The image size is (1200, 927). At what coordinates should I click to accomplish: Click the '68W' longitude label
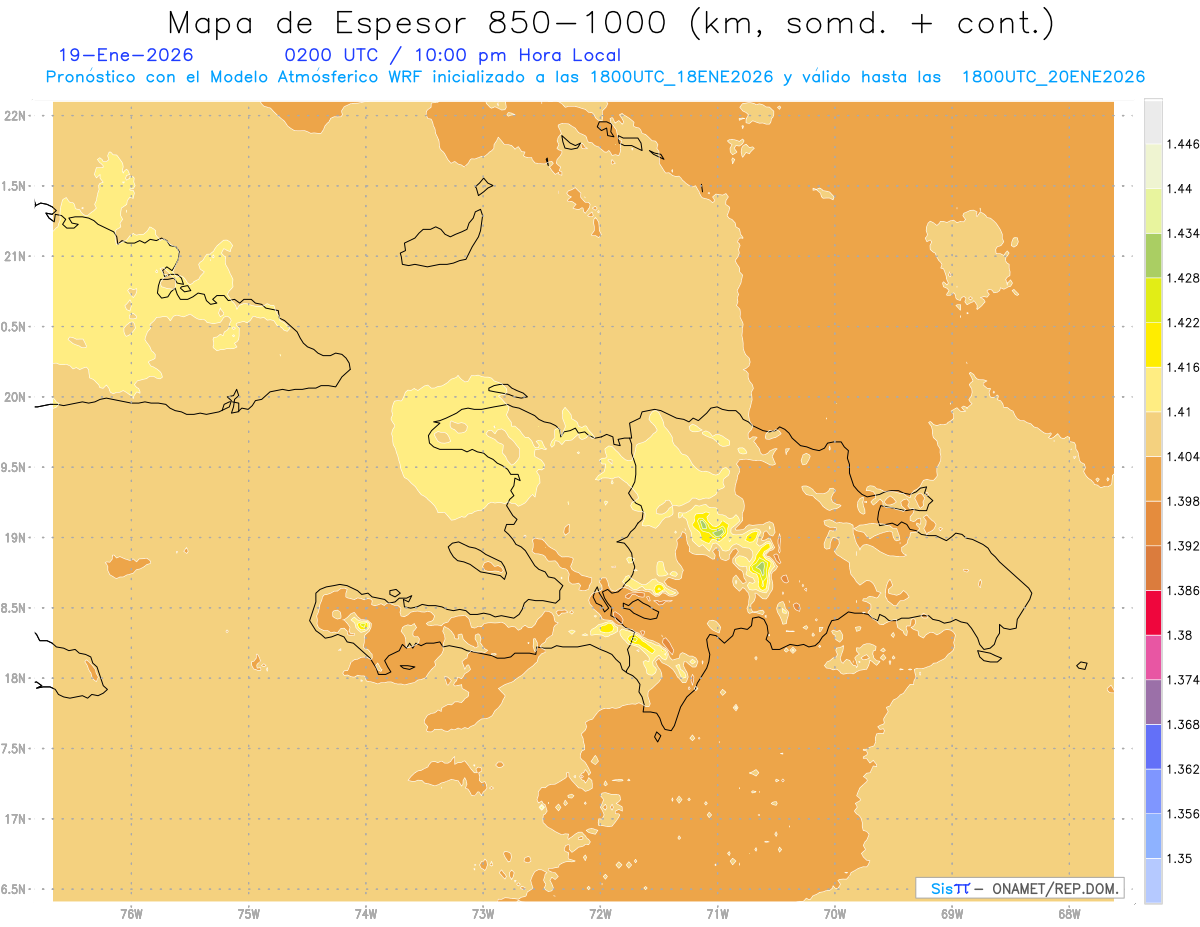click(1069, 913)
